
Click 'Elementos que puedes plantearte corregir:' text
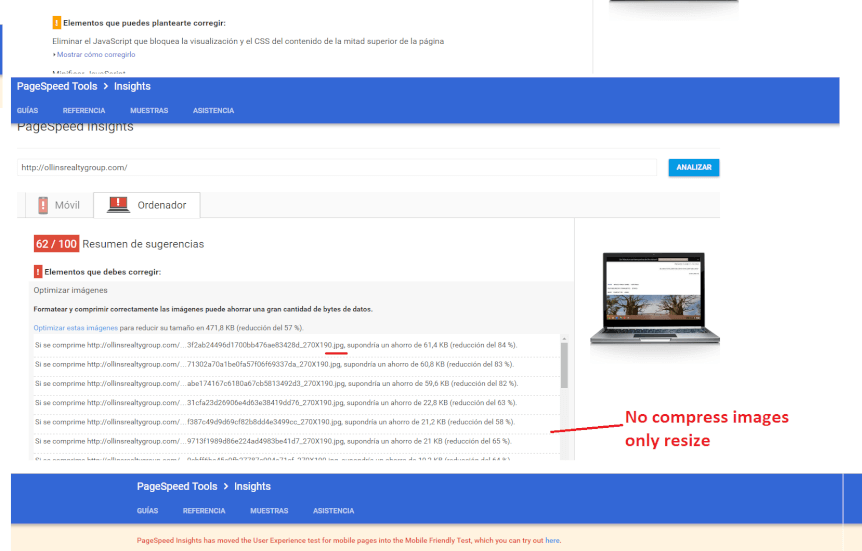click(144, 23)
